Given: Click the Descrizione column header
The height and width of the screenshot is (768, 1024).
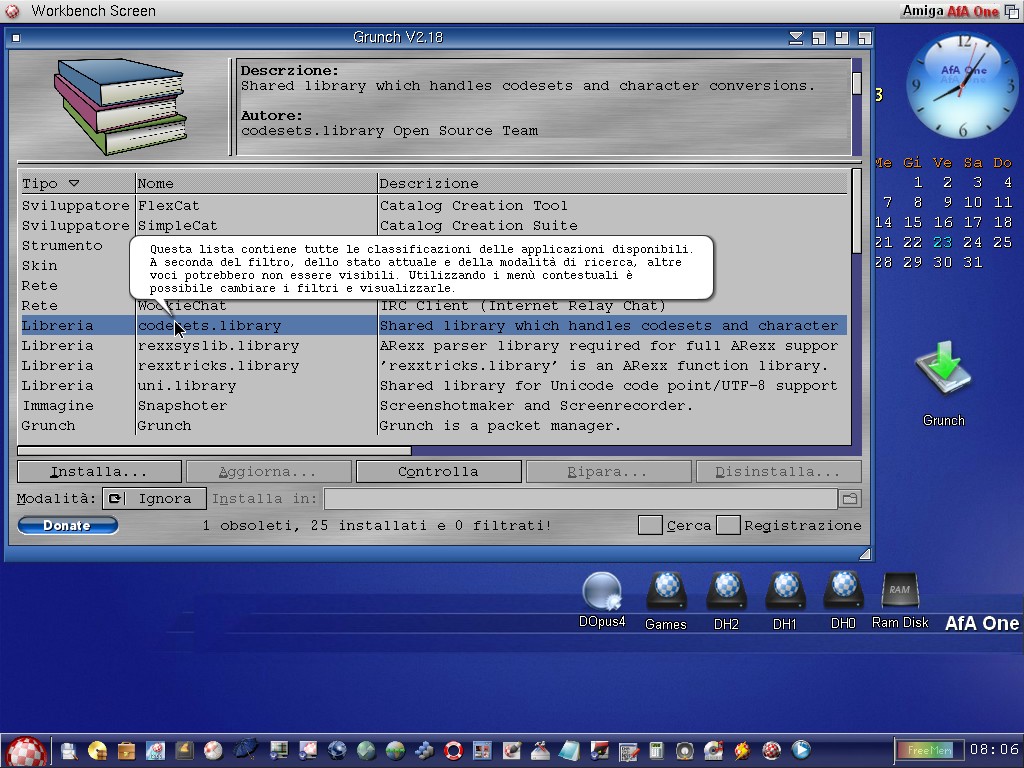Looking at the screenshot, I should click(x=612, y=183).
